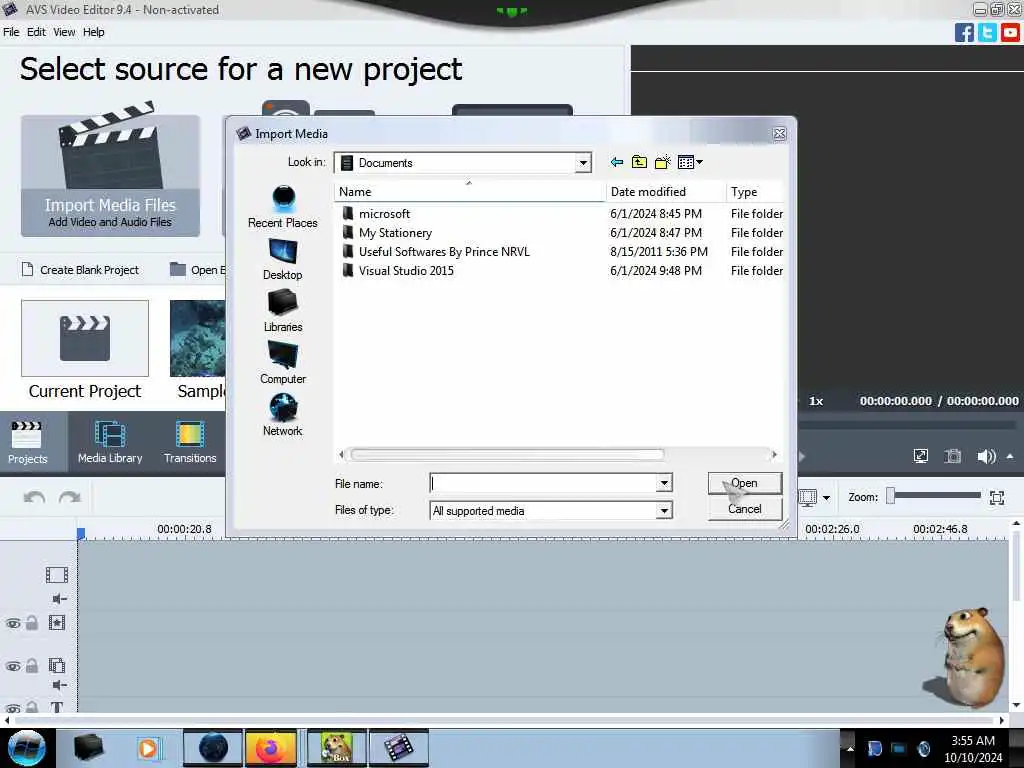This screenshot has height=768, width=1024.
Task: Create a new folder in Import Media dialog
Action: [x=662, y=162]
